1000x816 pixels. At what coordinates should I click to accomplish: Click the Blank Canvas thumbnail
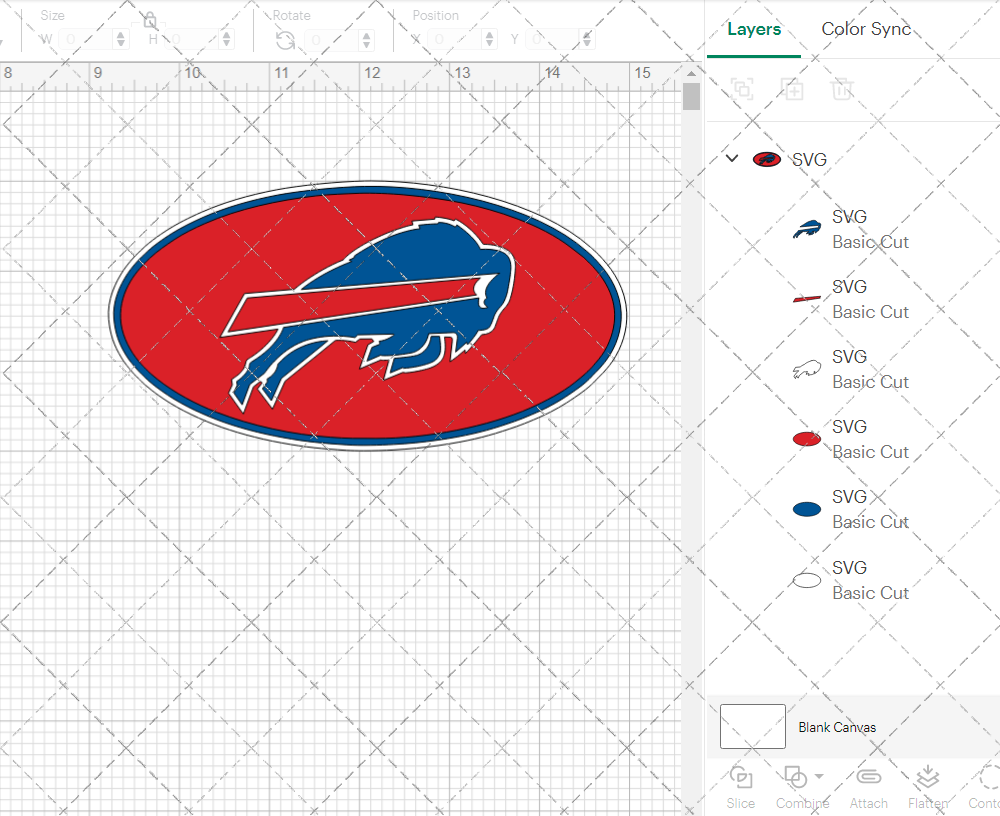point(753,727)
